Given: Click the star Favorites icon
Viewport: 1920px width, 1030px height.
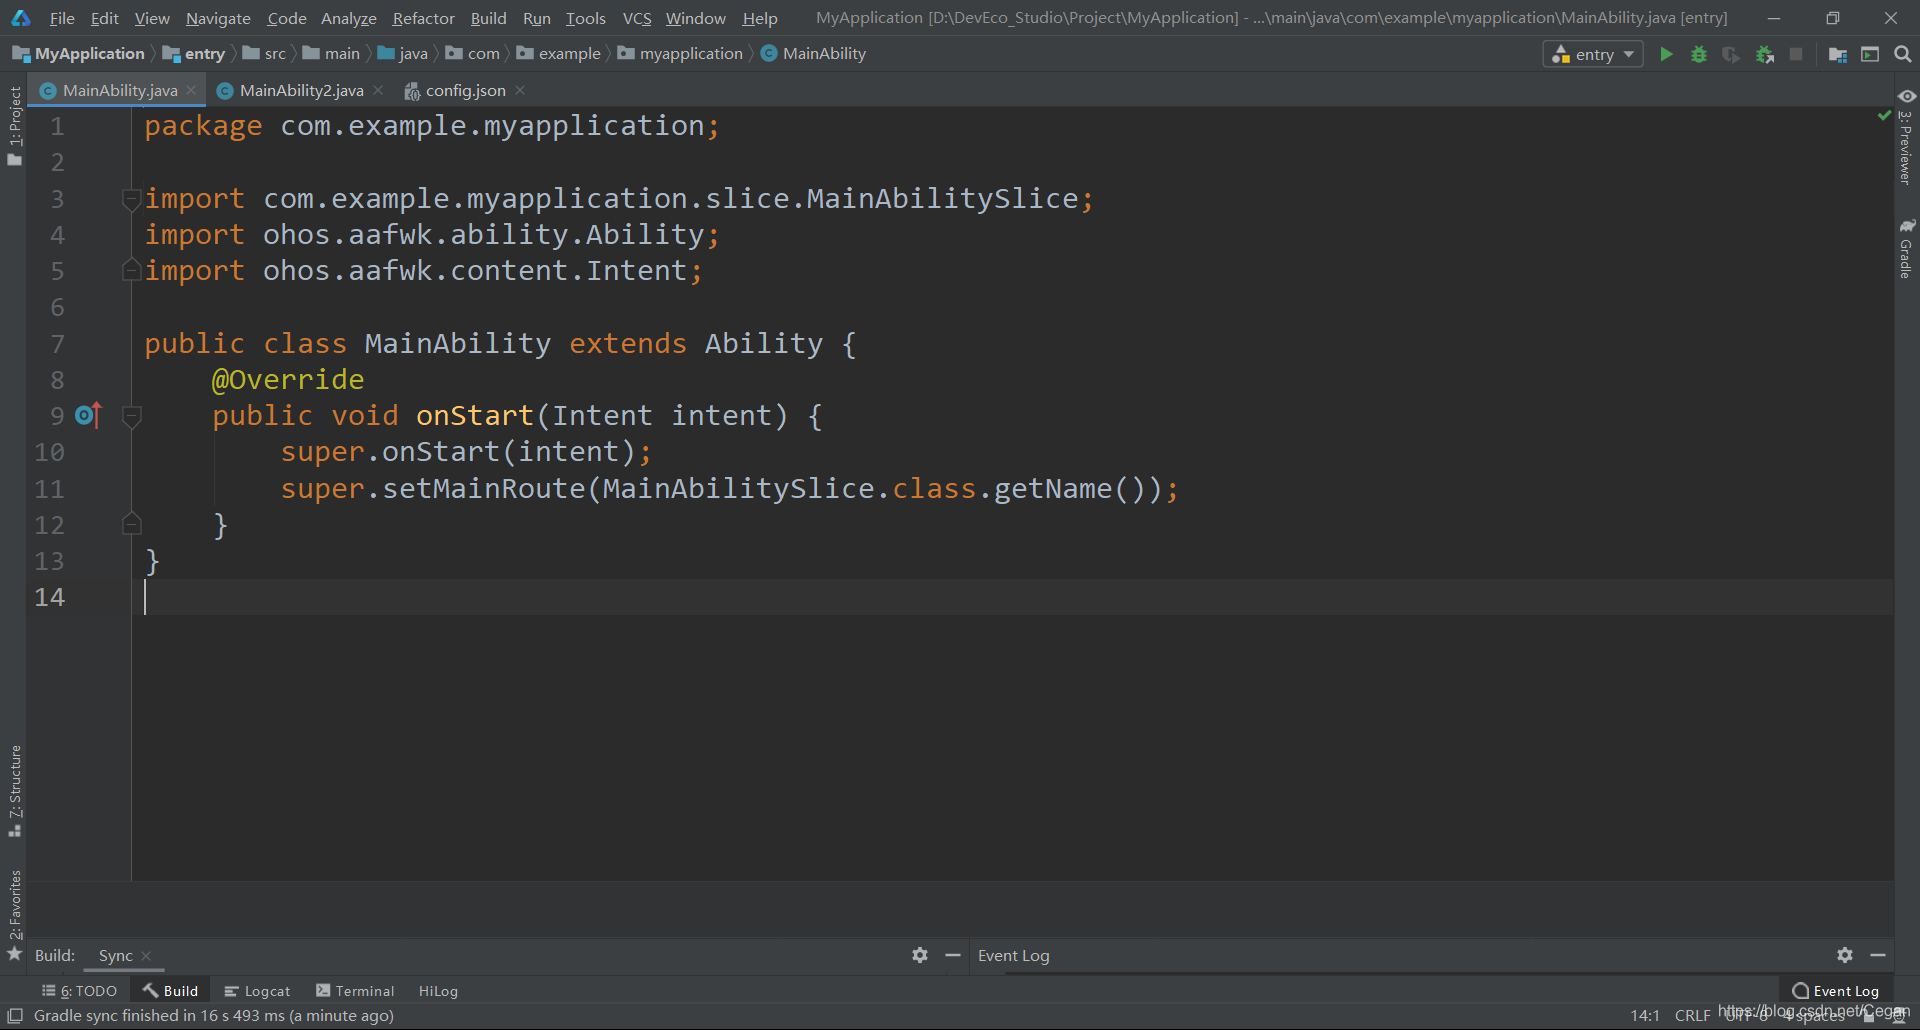Looking at the screenshot, I should (x=14, y=955).
